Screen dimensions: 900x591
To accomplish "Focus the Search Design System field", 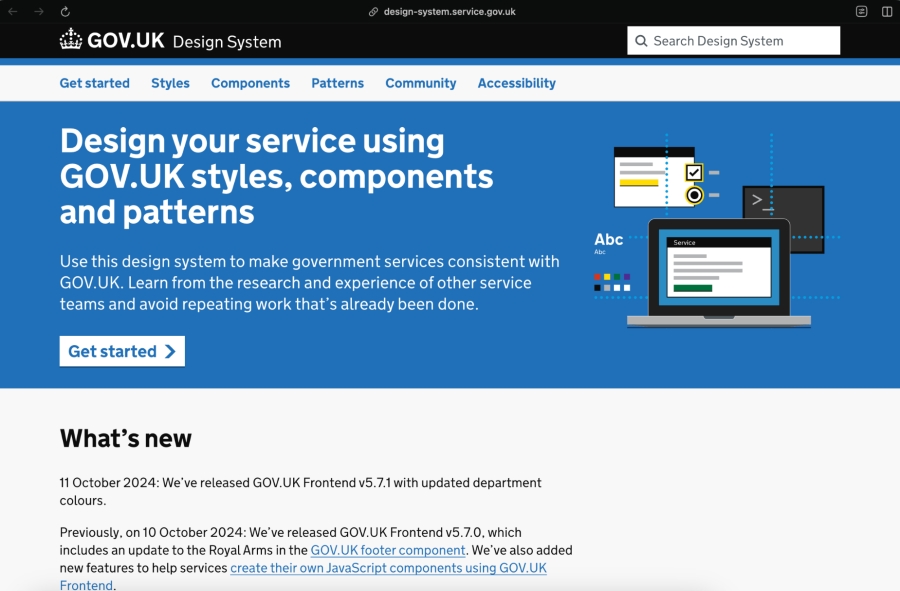I will pos(740,41).
